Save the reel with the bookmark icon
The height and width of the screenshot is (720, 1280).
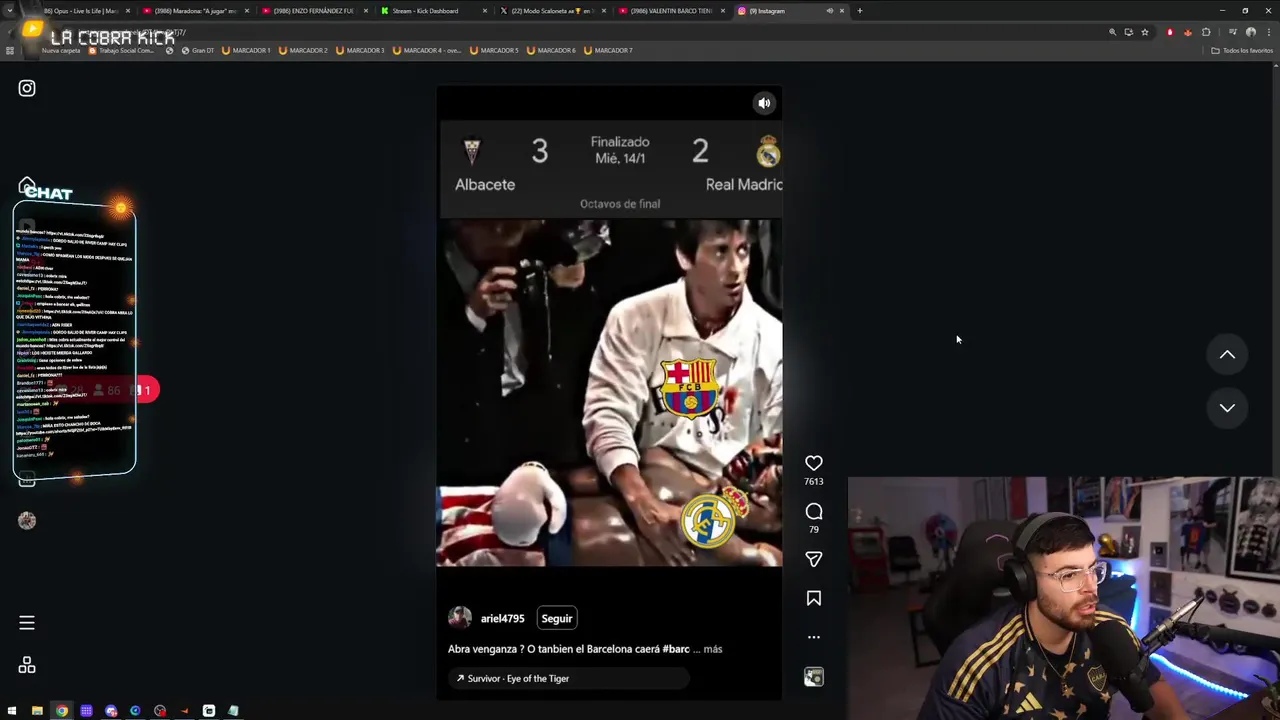[814, 598]
